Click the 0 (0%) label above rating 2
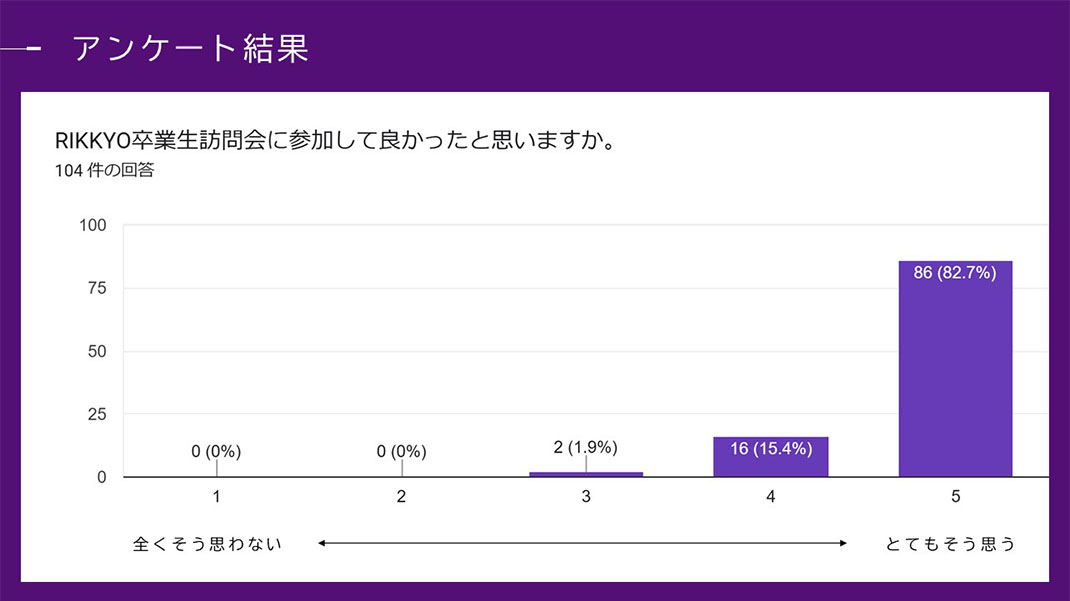 [401, 452]
